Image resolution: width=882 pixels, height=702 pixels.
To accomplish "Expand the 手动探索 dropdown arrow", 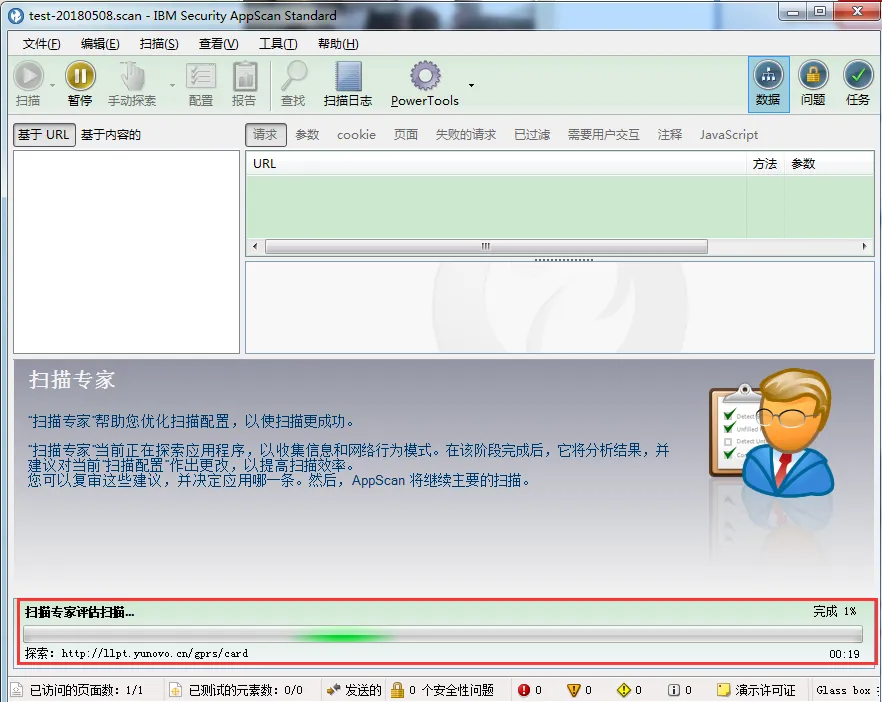I will pos(172,86).
